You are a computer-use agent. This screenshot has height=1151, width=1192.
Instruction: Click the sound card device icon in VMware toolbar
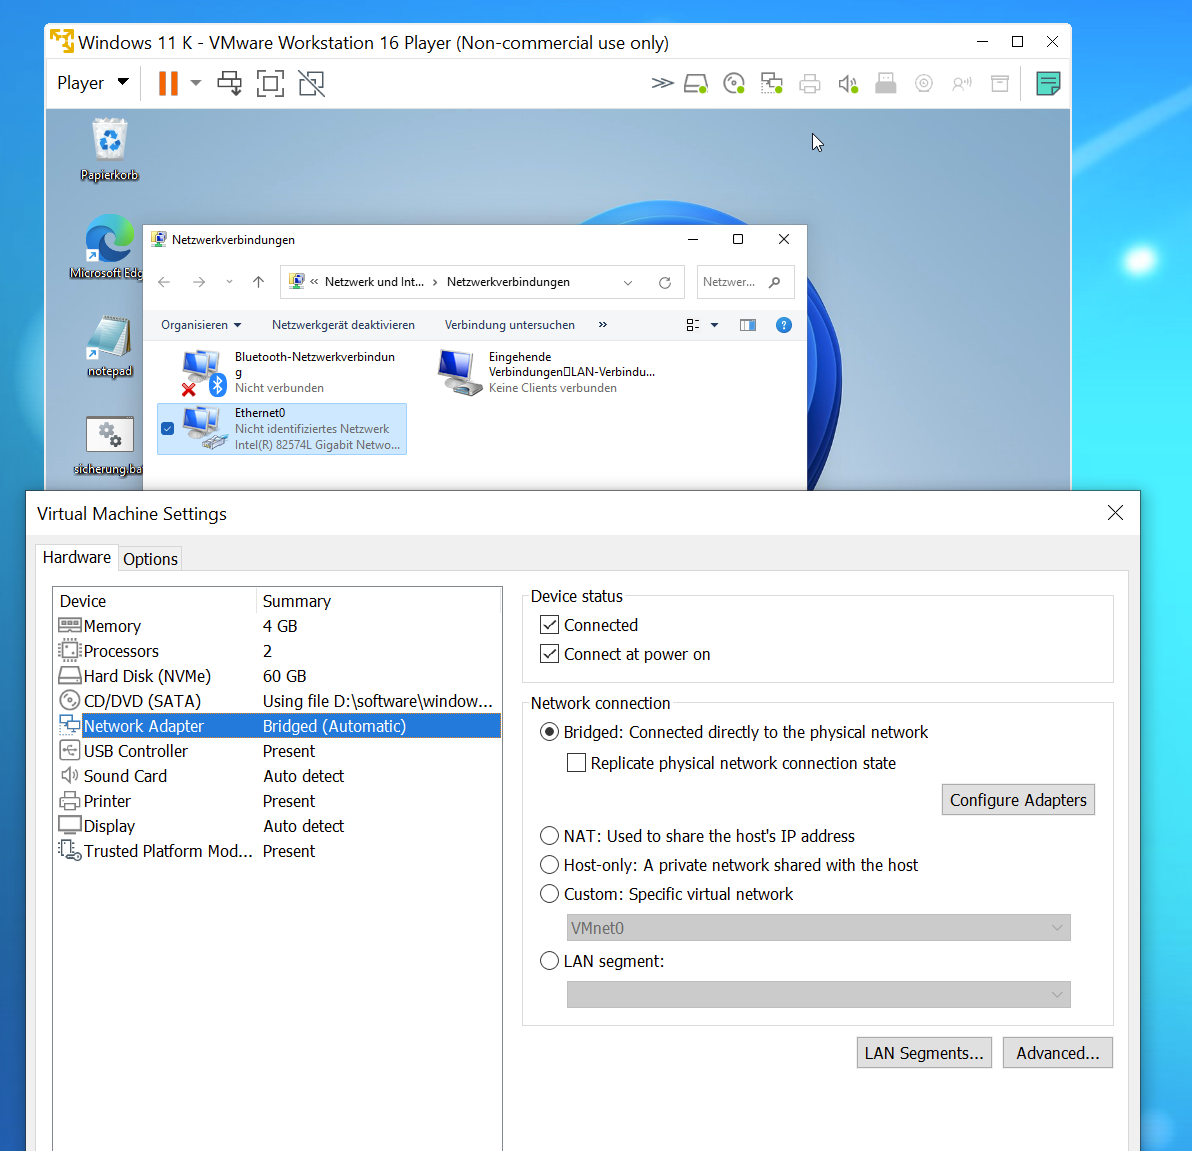[848, 83]
